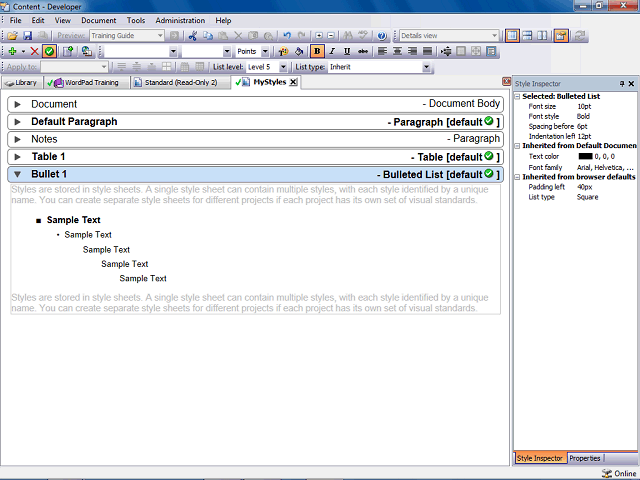Open the Details view dropdown
The image size is (640, 480).
point(494,36)
